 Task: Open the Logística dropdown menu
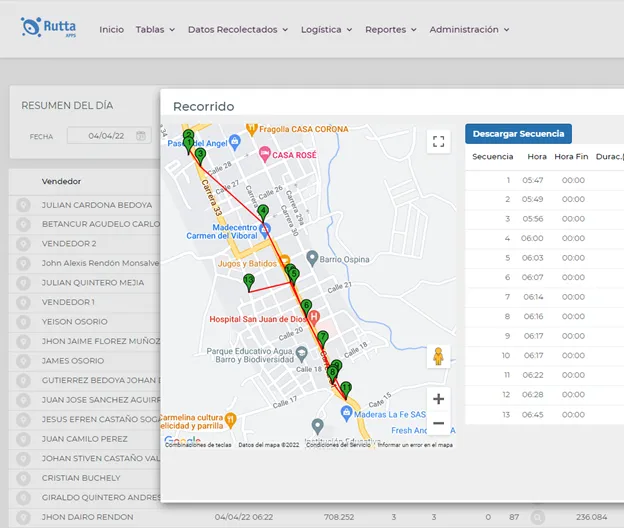click(x=326, y=29)
